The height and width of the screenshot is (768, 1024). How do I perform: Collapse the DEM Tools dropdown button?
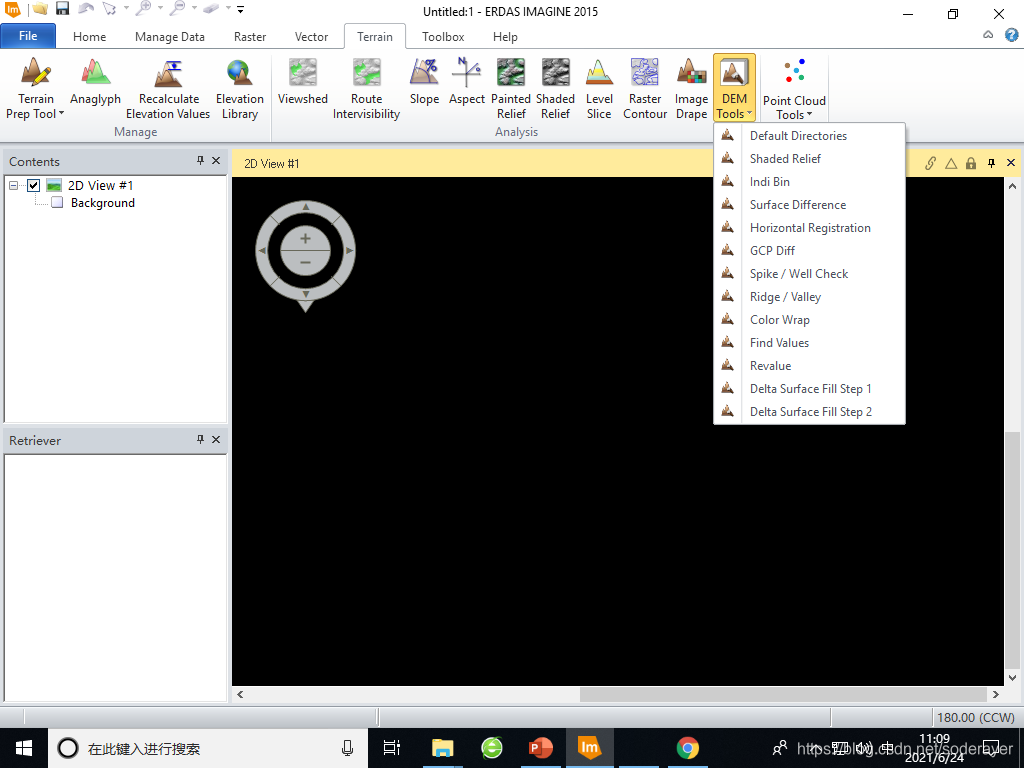(x=734, y=88)
